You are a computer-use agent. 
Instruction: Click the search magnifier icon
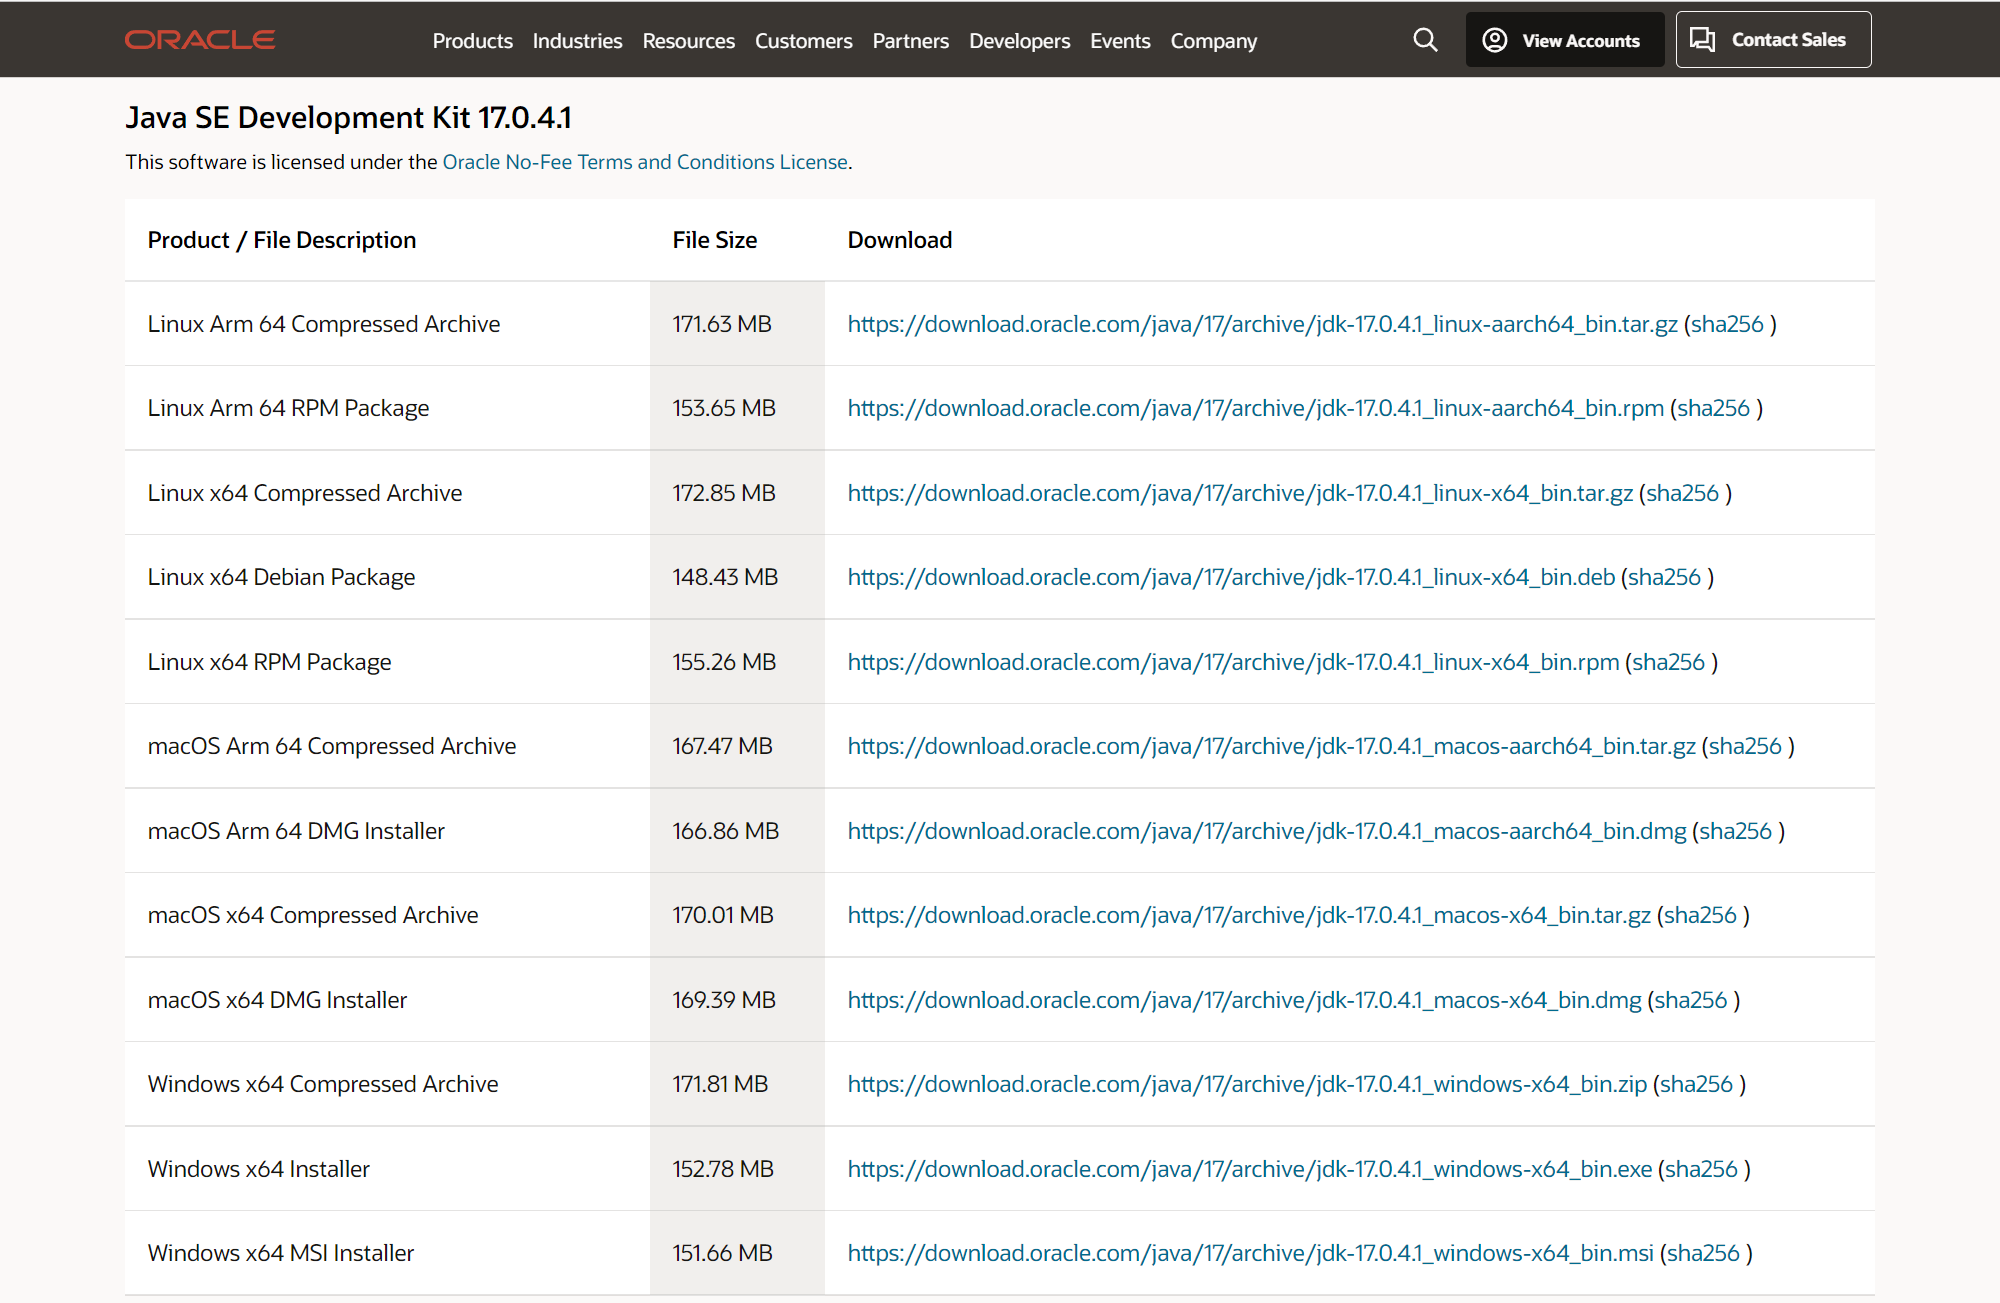click(x=1425, y=40)
